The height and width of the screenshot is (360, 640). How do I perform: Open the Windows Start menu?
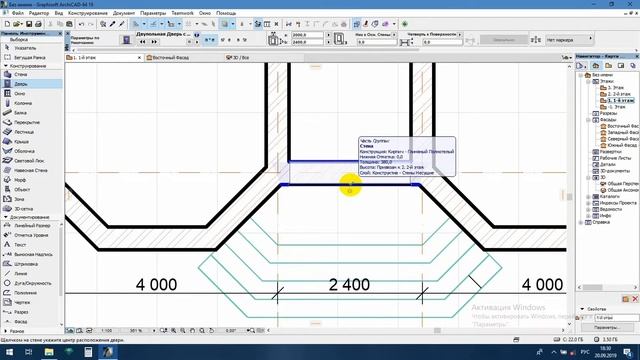tap(9, 352)
